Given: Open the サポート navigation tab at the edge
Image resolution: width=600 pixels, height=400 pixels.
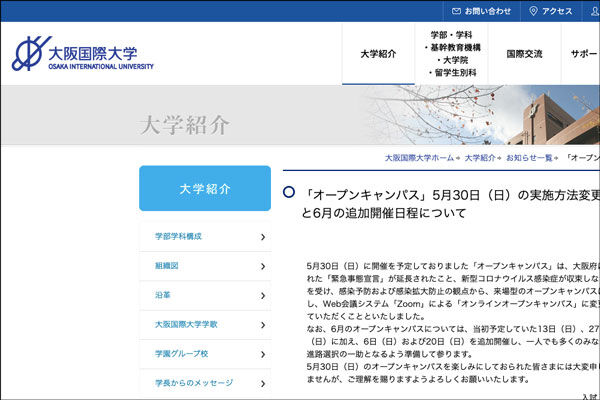Looking at the screenshot, I should pos(581,54).
